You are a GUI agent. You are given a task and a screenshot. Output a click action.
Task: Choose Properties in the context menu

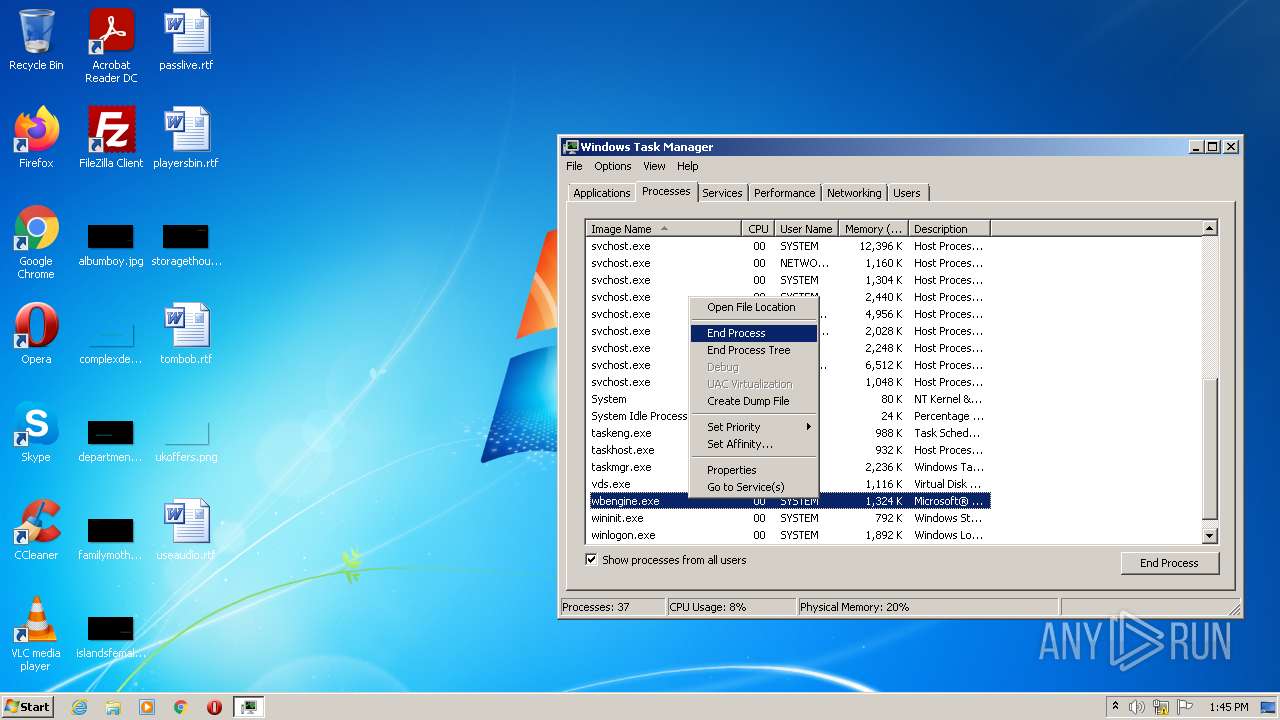click(754, 470)
